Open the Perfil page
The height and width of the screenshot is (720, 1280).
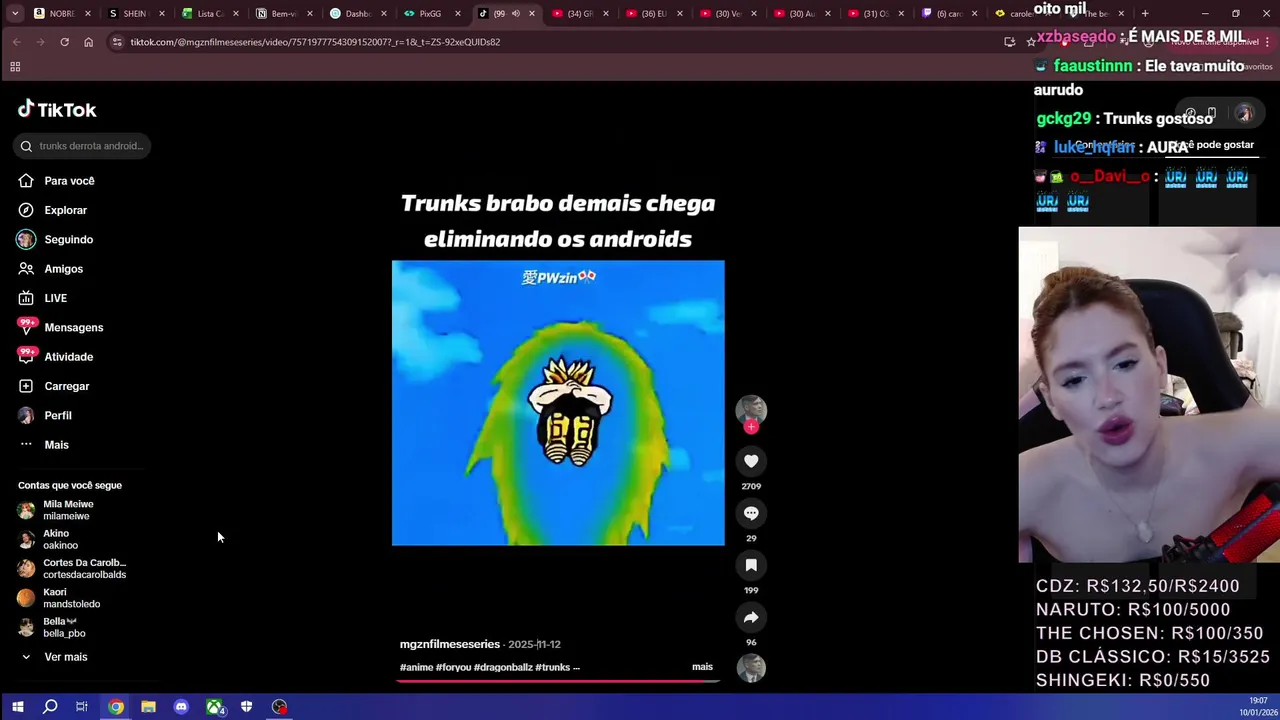click(x=57, y=415)
